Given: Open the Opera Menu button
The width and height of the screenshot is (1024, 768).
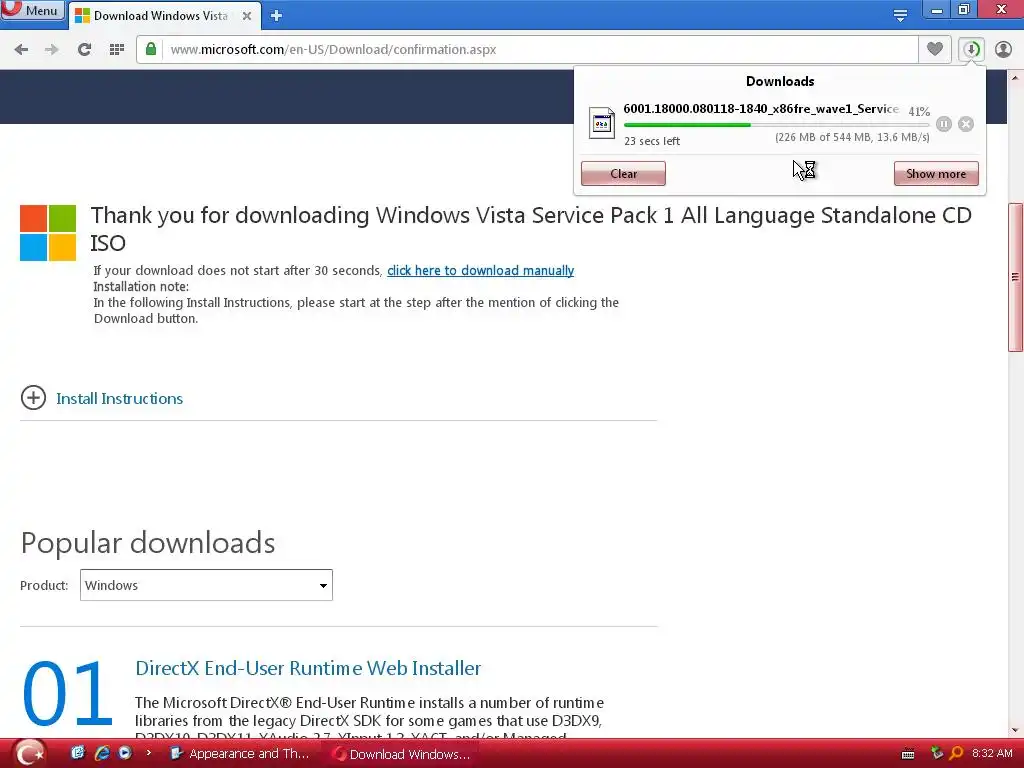Looking at the screenshot, I should 33,10.
